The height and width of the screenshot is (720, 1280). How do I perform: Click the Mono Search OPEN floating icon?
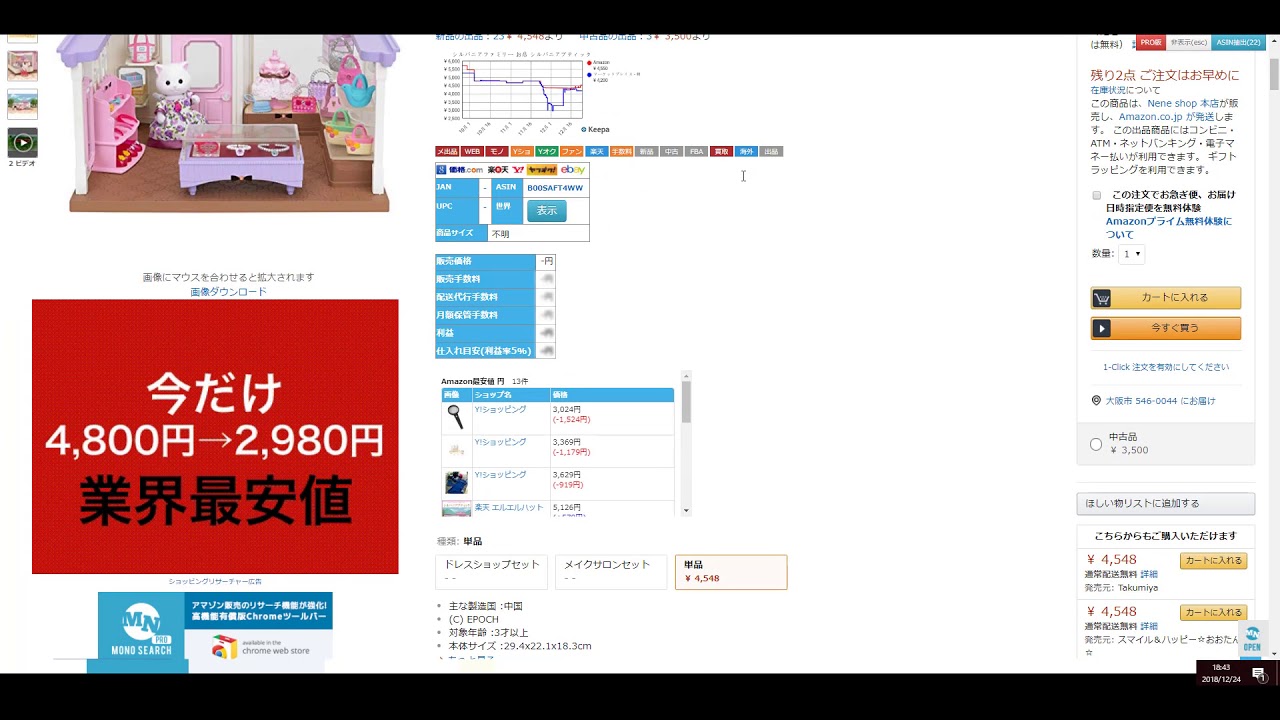click(1252, 639)
